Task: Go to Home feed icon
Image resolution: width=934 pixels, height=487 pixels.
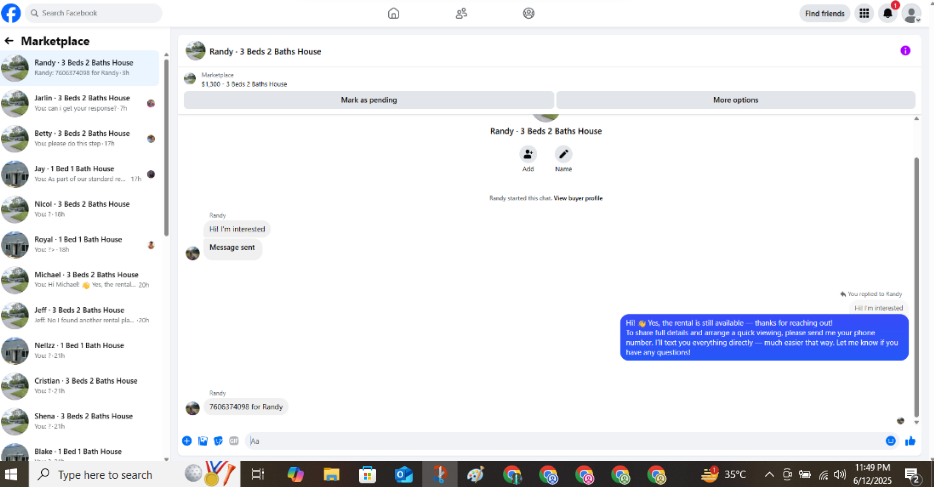Action: (x=393, y=13)
